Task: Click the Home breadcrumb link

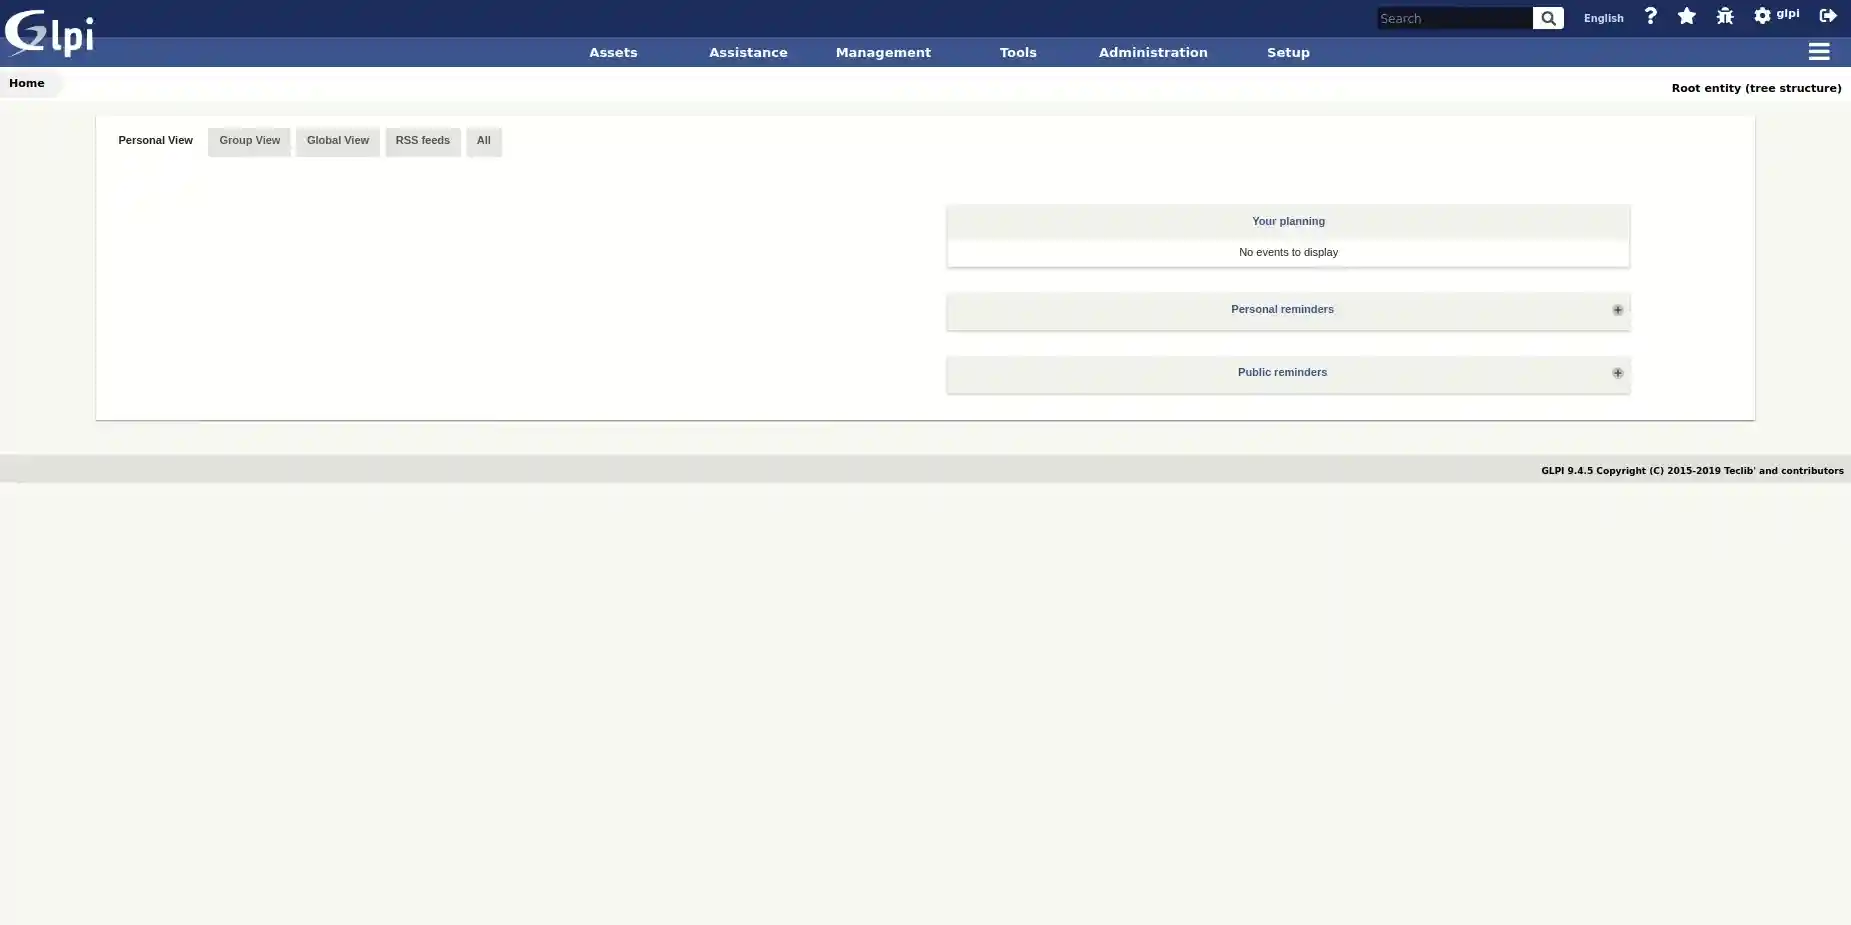Action: coord(26,83)
